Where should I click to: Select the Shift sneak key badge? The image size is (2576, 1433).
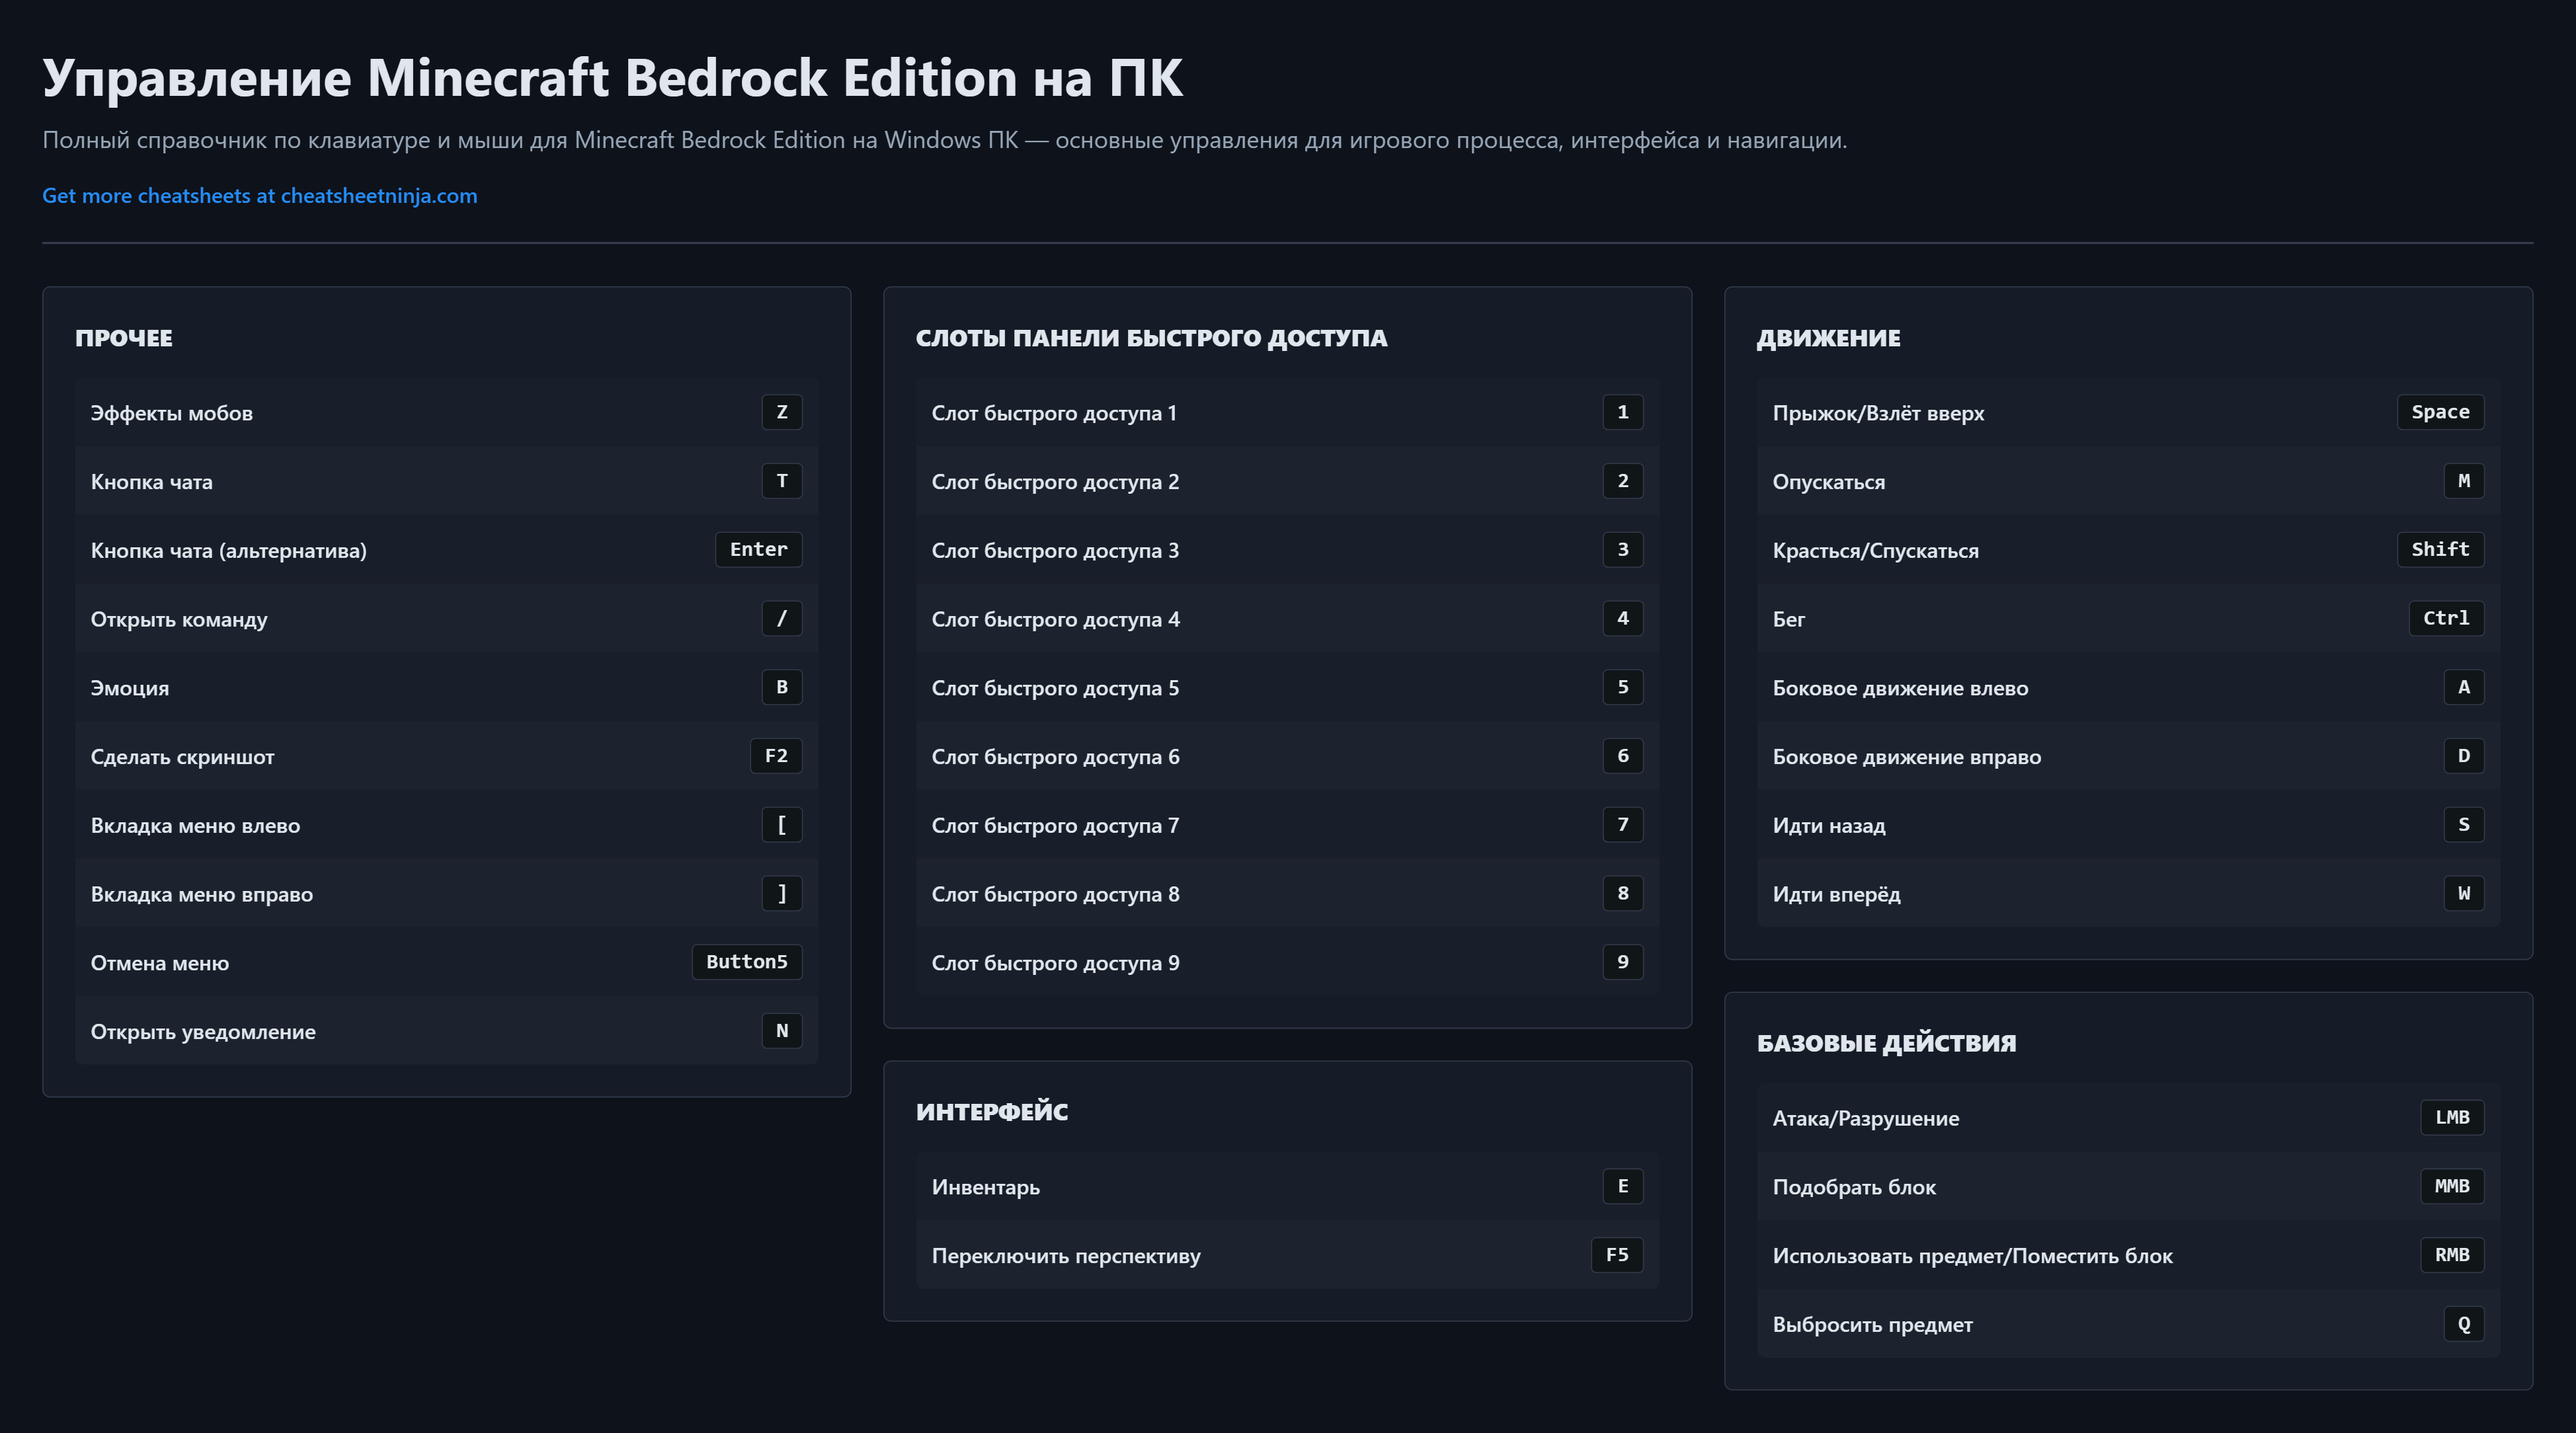coord(2439,549)
